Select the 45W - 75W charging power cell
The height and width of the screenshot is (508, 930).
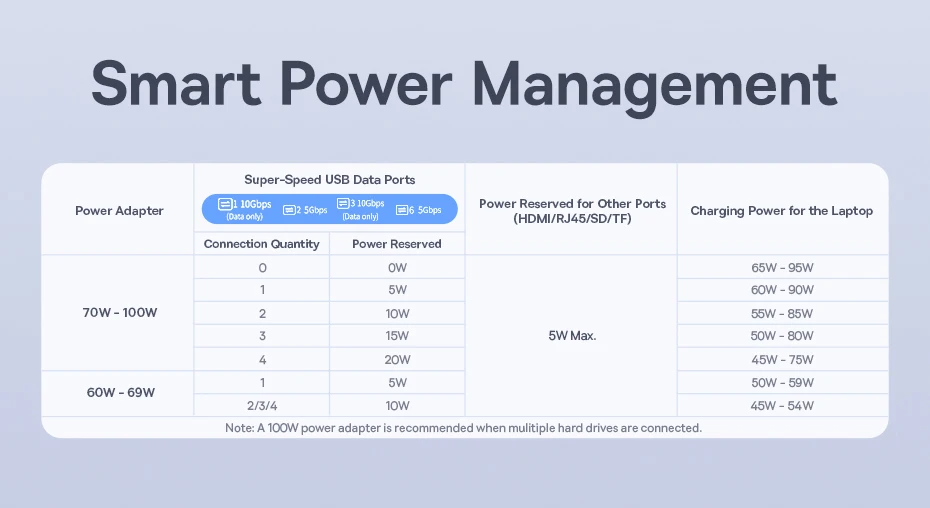[782, 360]
